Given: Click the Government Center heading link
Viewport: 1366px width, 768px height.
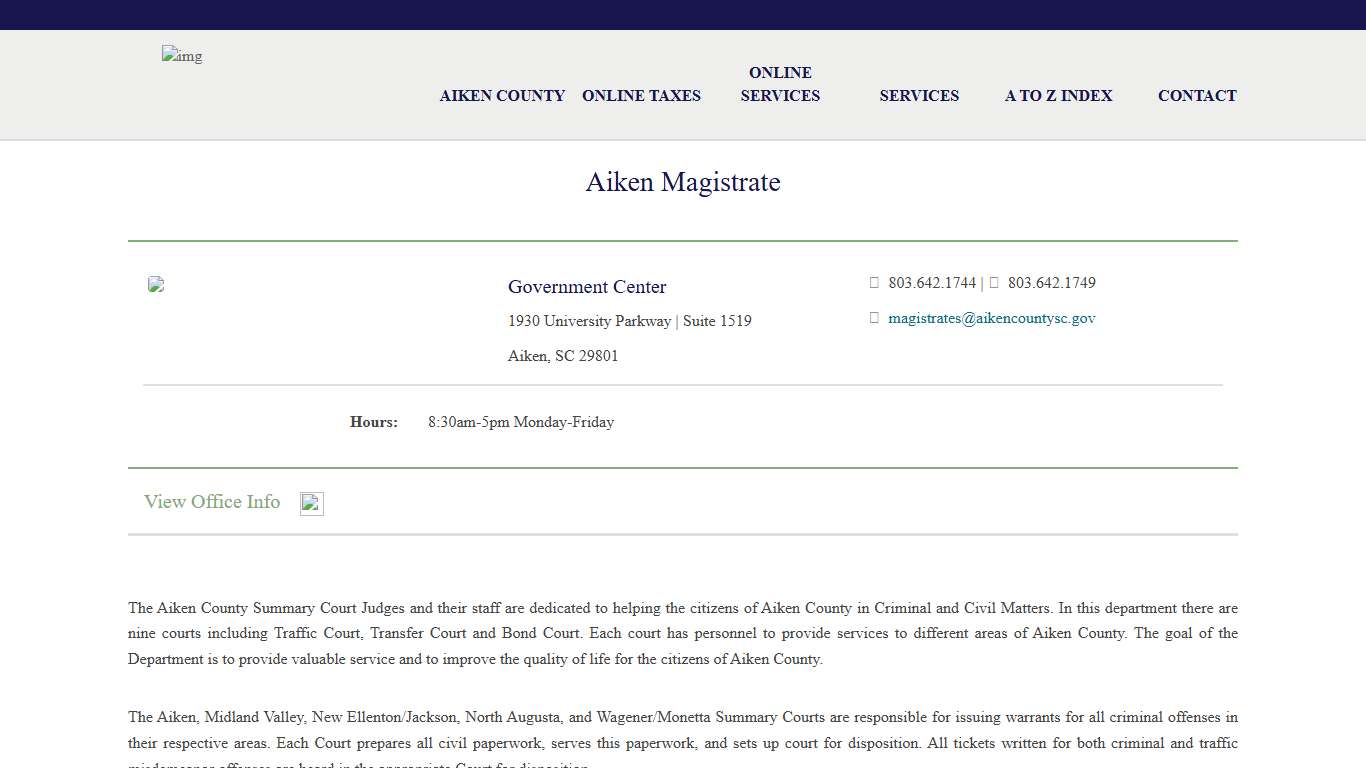Looking at the screenshot, I should click(x=587, y=287).
